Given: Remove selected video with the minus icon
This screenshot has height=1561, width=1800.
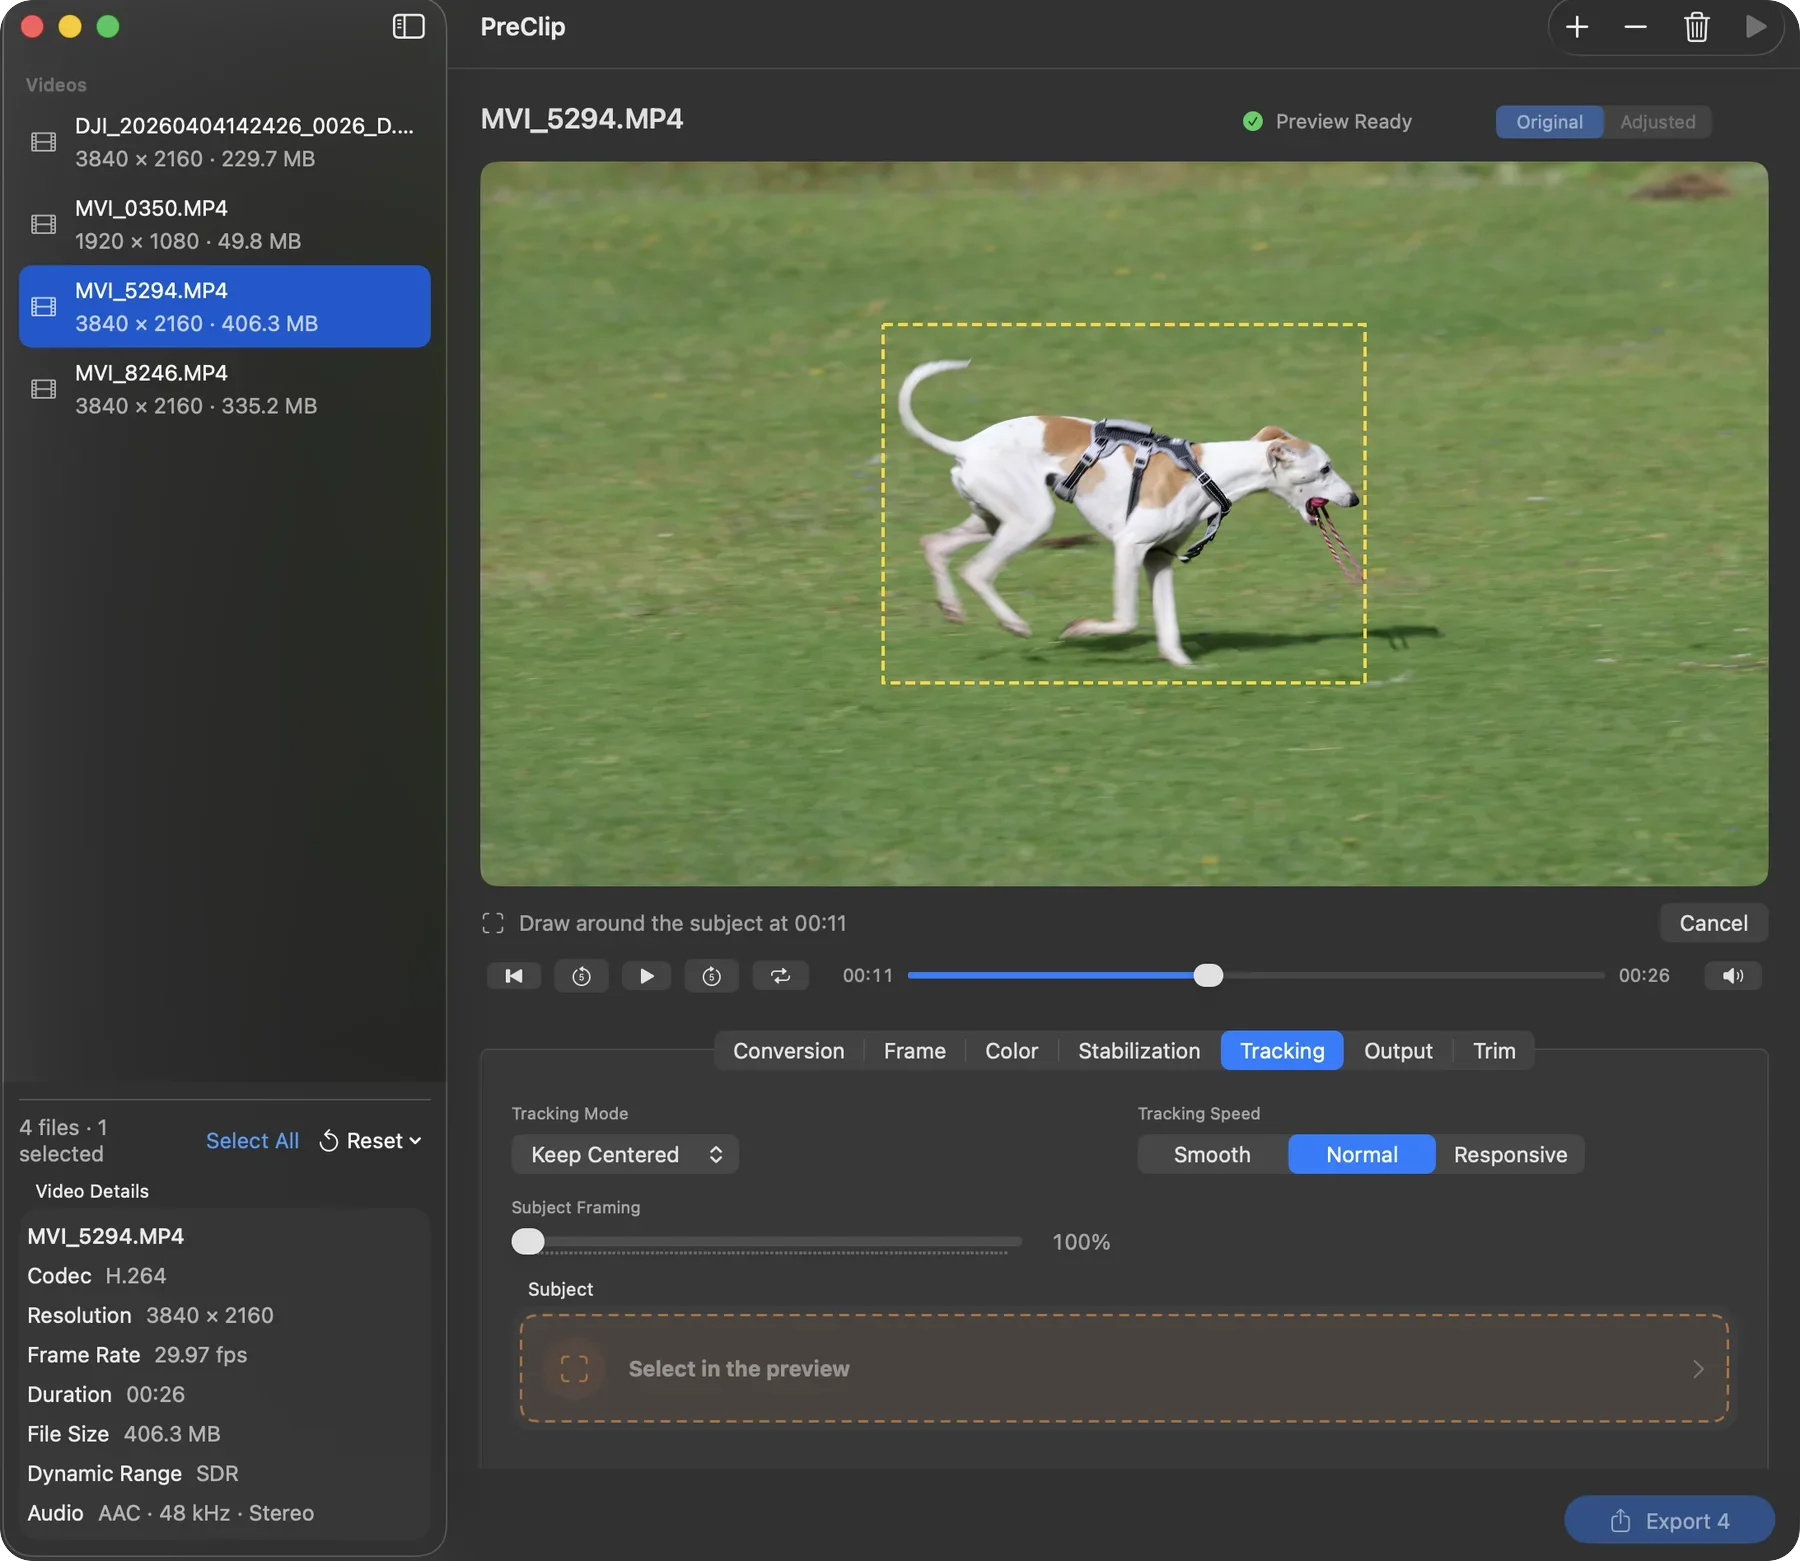Looking at the screenshot, I should click(x=1636, y=27).
